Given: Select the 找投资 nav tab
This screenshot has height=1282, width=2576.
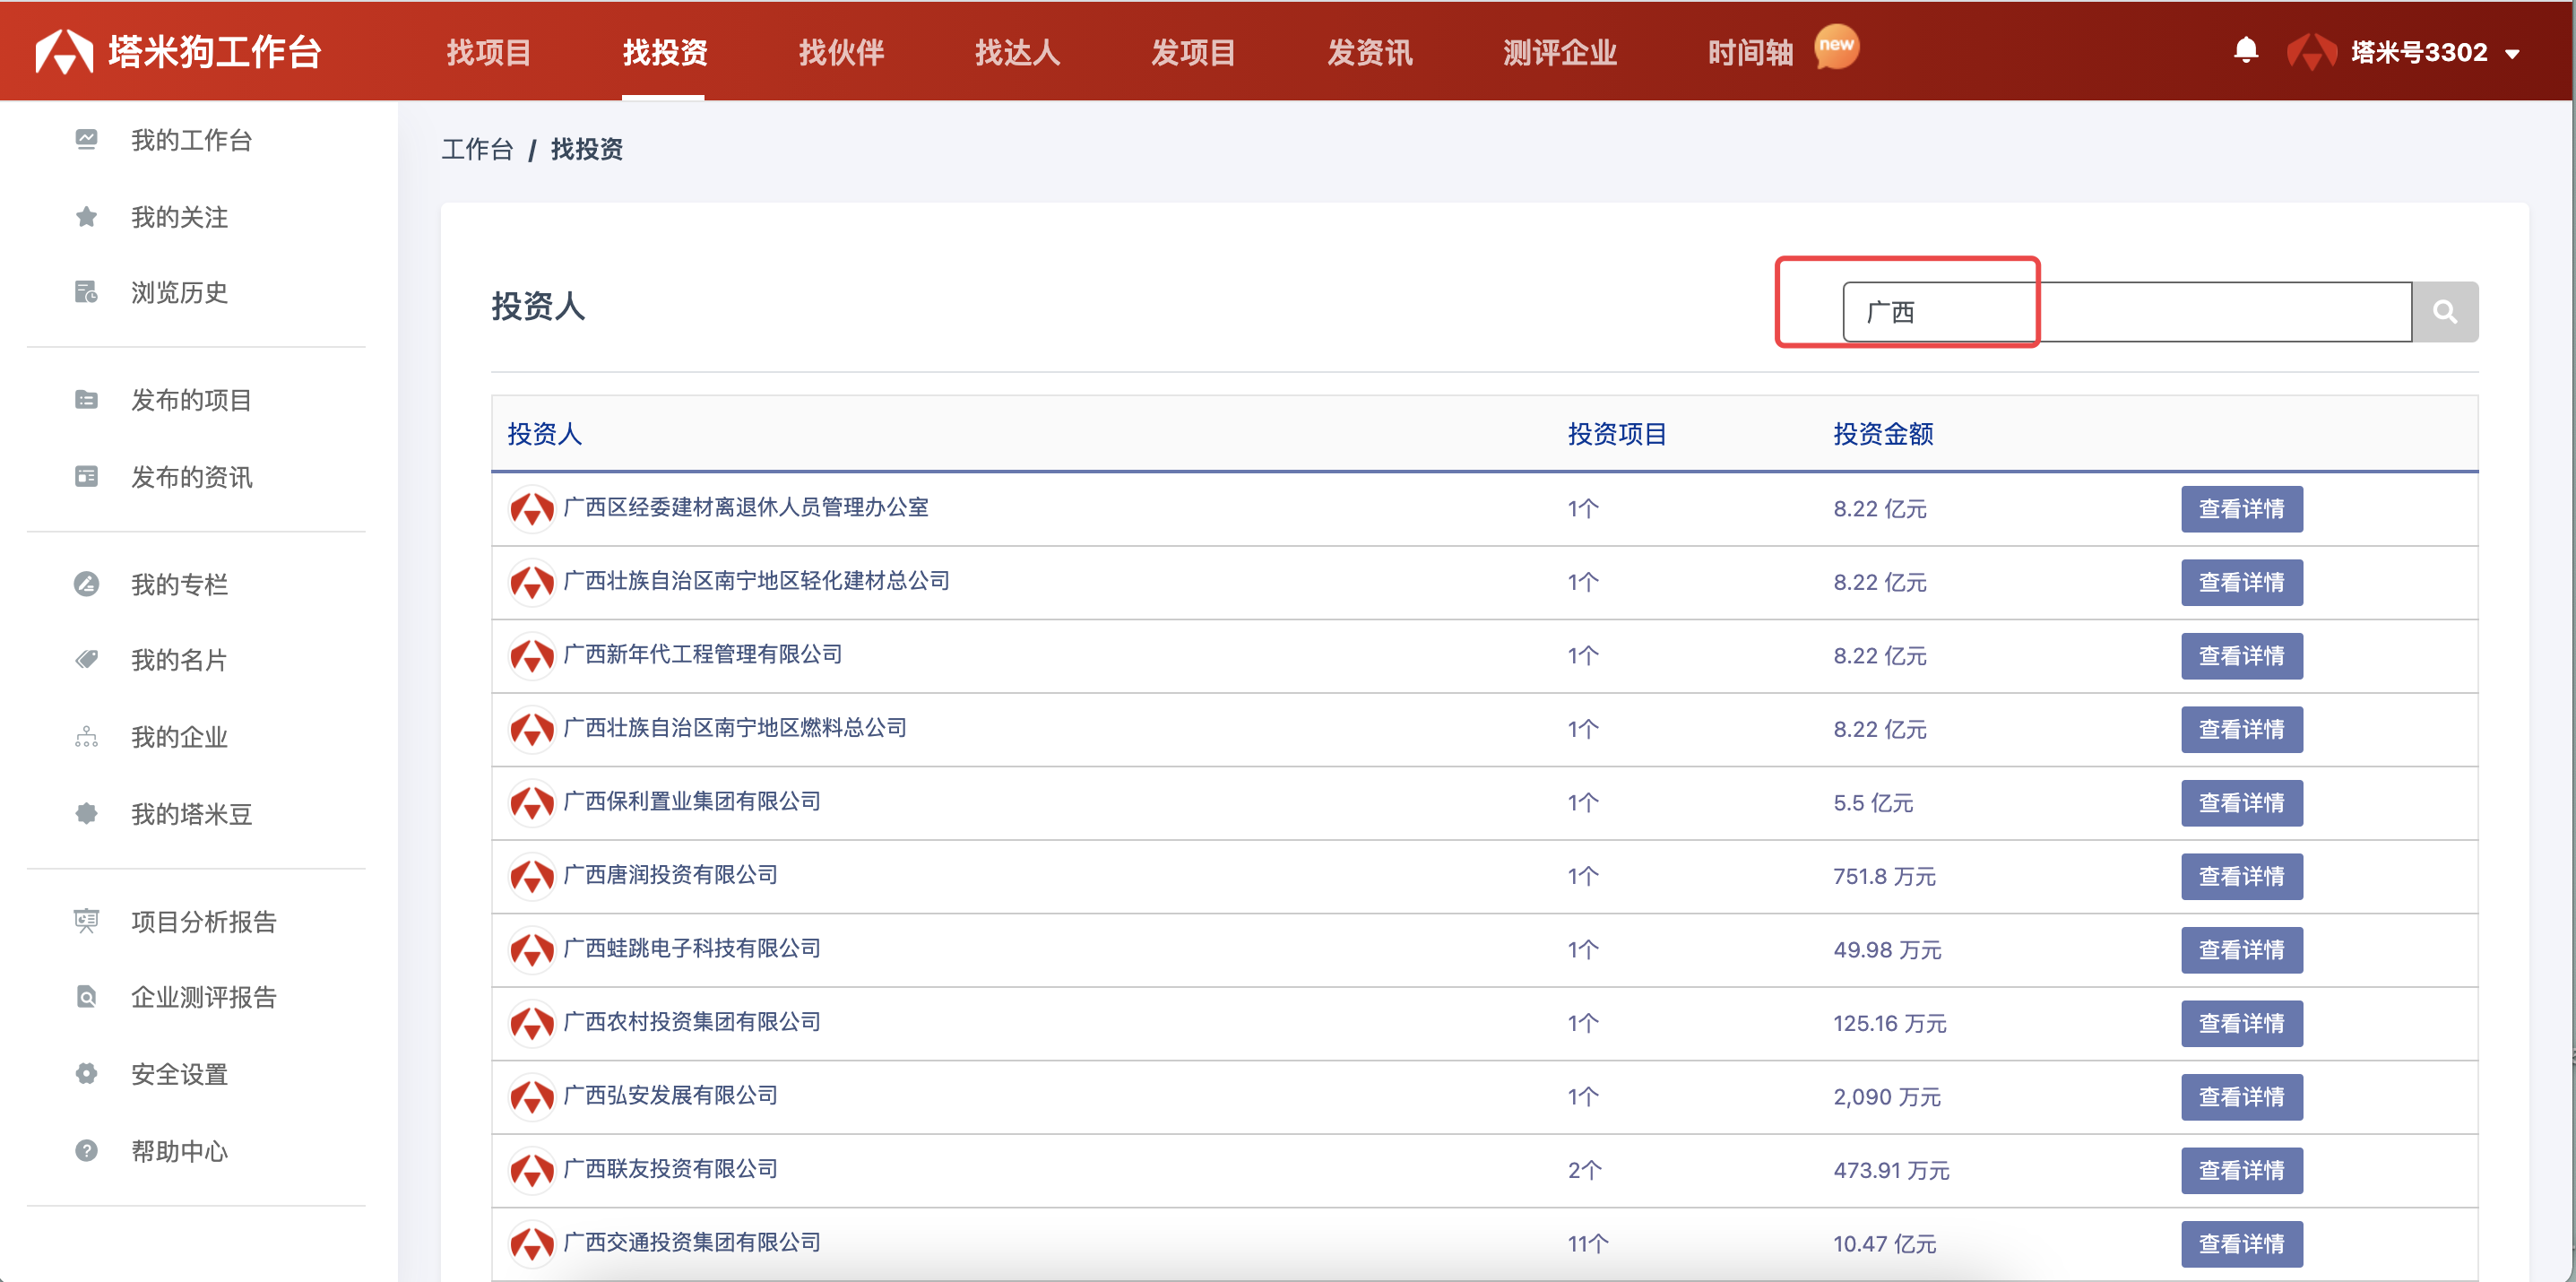Looking at the screenshot, I should 664,52.
